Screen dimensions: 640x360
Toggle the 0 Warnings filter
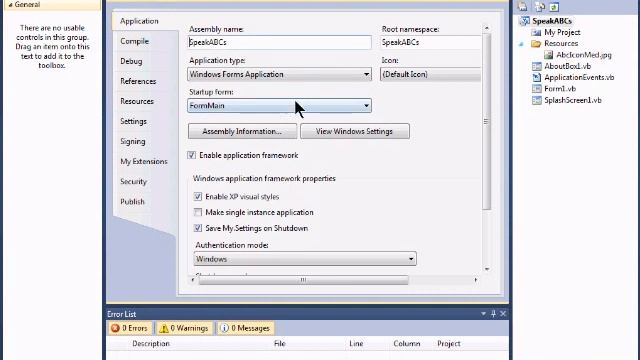[x=184, y=328]
